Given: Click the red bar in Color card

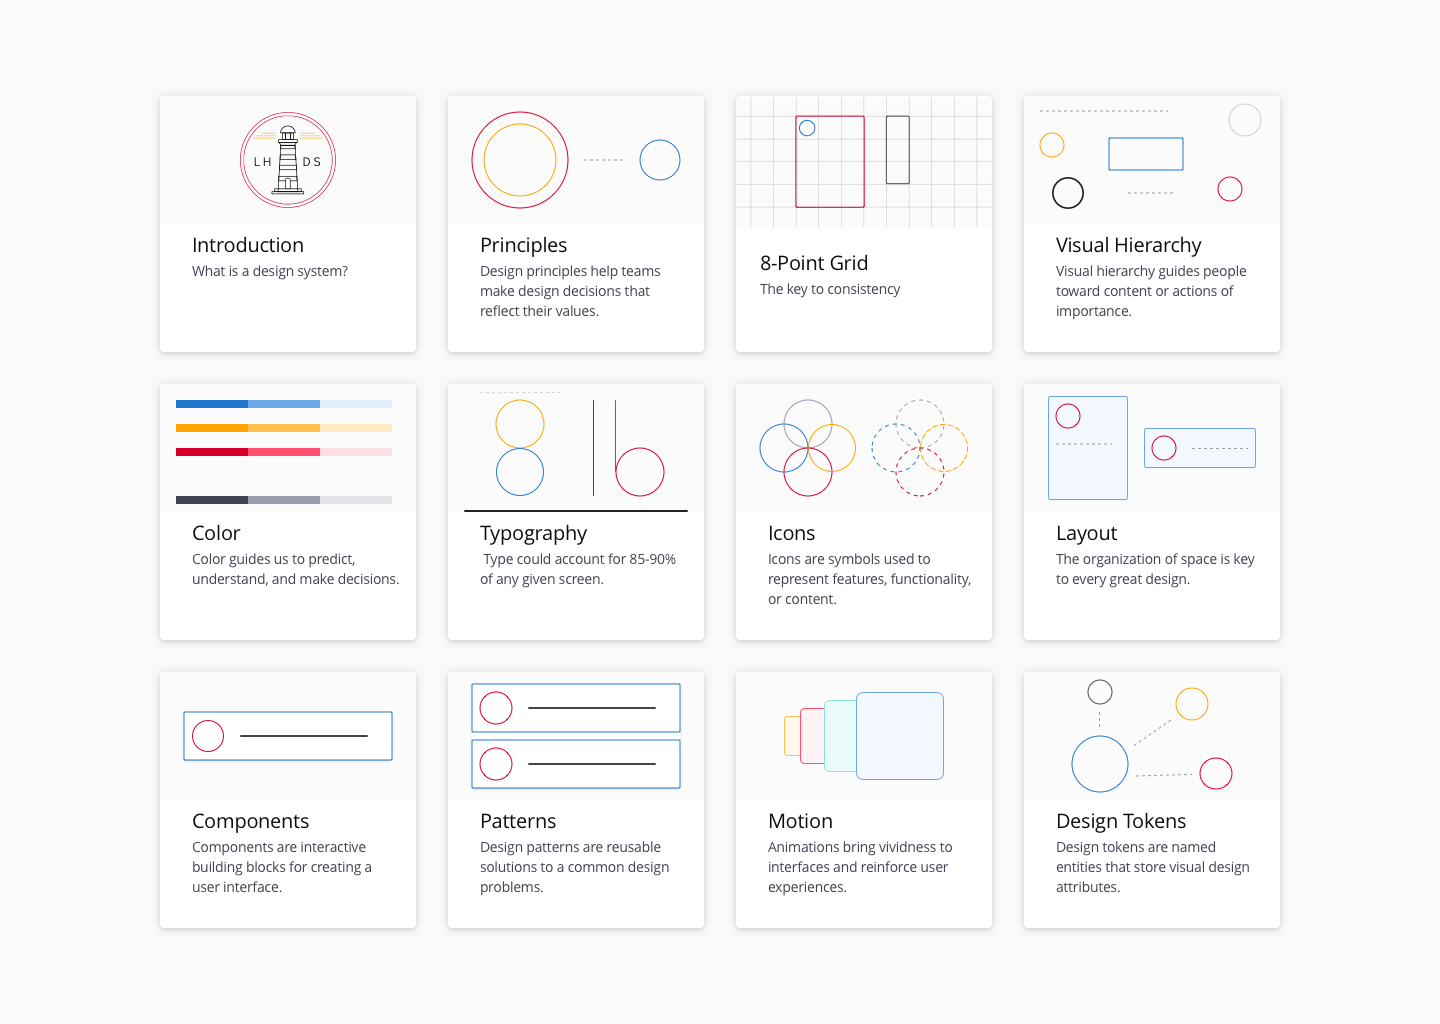Looking at the screenshot, I should click(x=284, y=452).
